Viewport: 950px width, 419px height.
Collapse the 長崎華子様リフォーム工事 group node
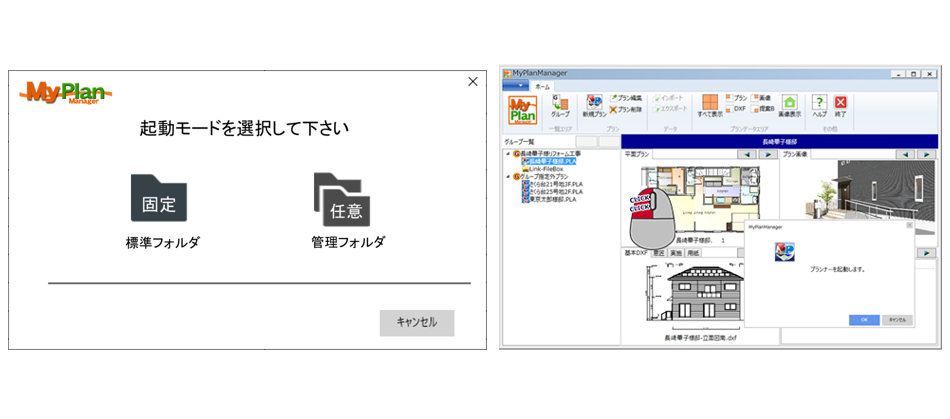coord(507,154)
